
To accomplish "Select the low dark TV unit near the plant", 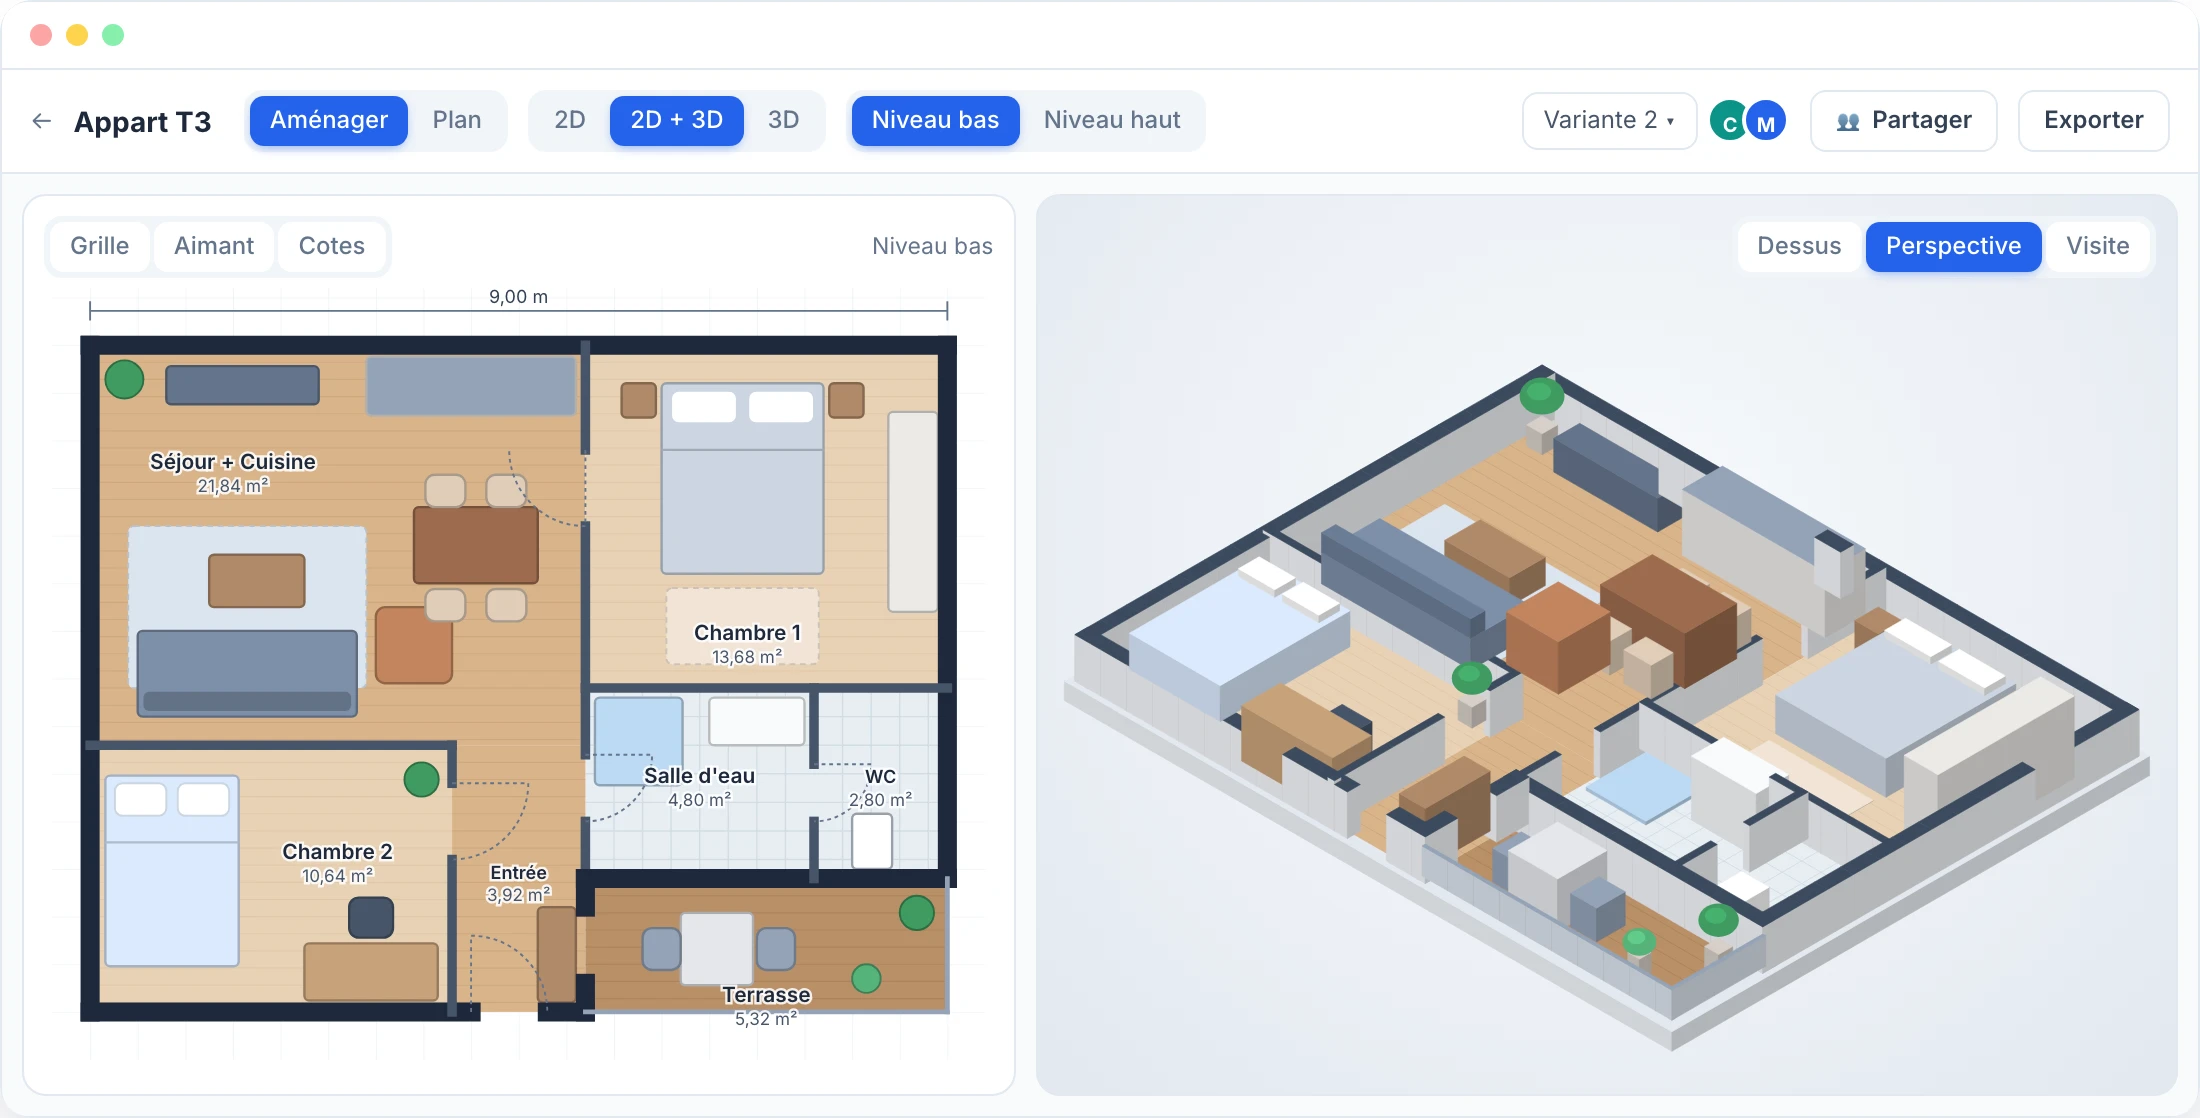I will pos(242,385).
